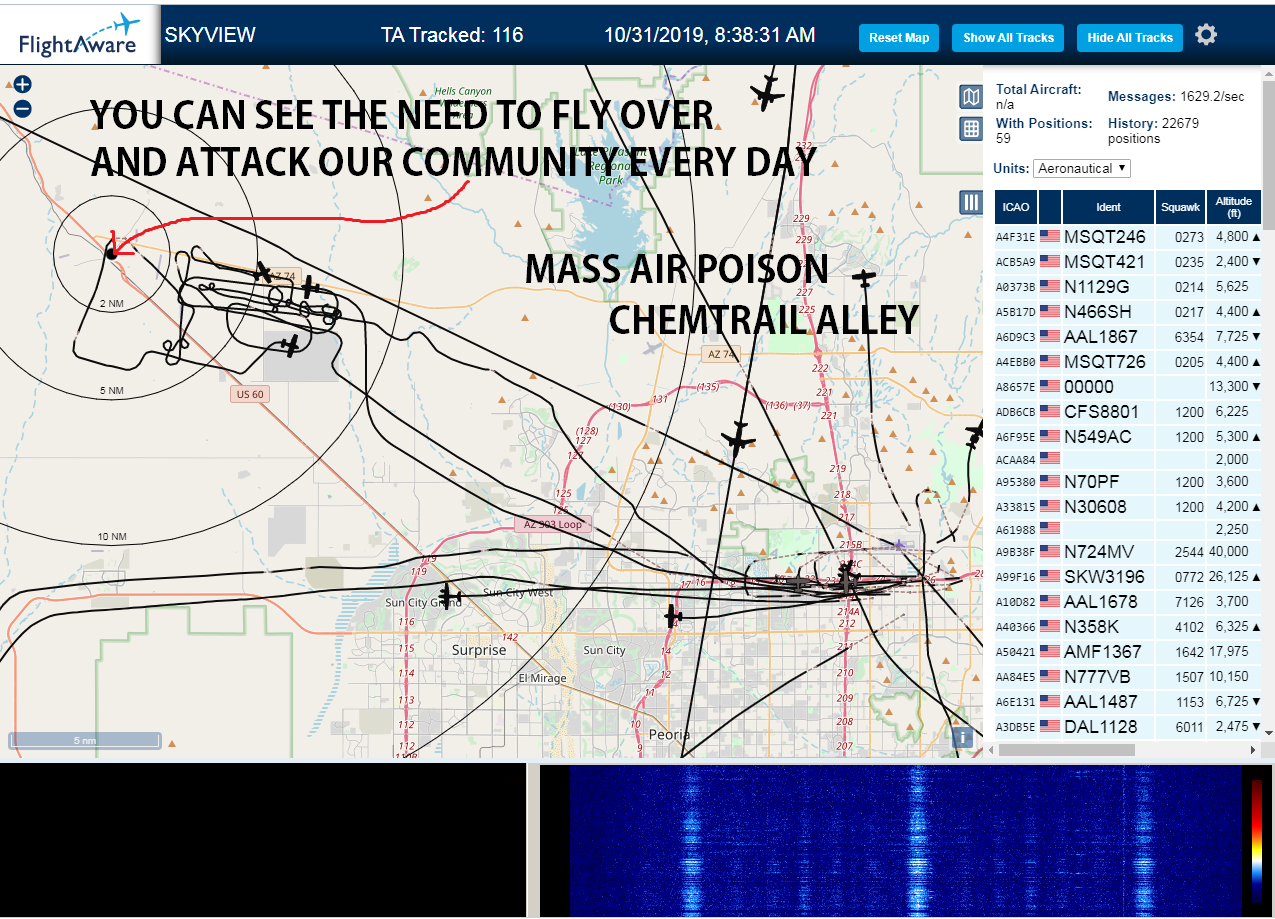Select aircraft DAL1128 row
Image resolution: width=1275 pixels, height=919 pixels.
click(x=1128, y=727)
